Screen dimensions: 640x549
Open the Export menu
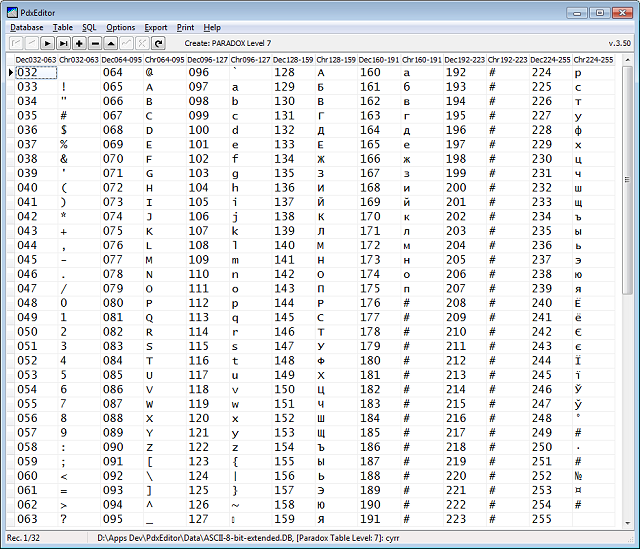tap(156, 27)
